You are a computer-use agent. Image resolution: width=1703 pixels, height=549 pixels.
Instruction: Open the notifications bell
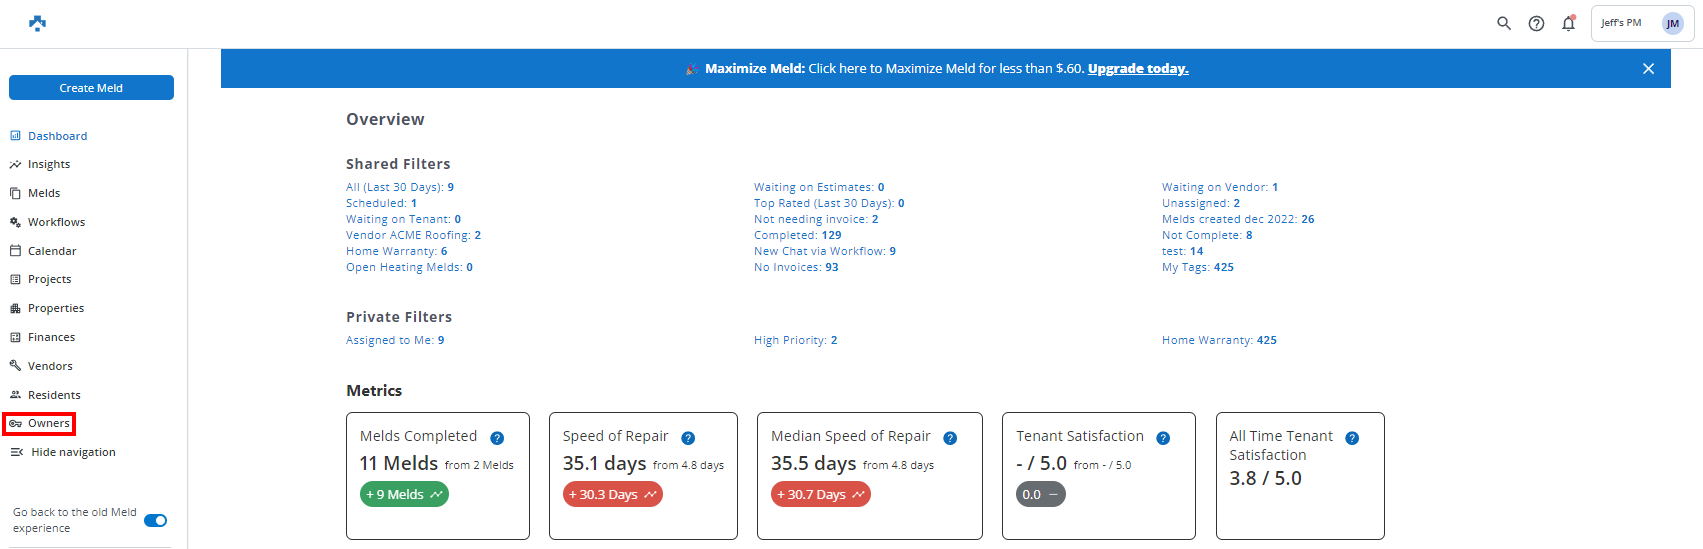click(1568, 23)
